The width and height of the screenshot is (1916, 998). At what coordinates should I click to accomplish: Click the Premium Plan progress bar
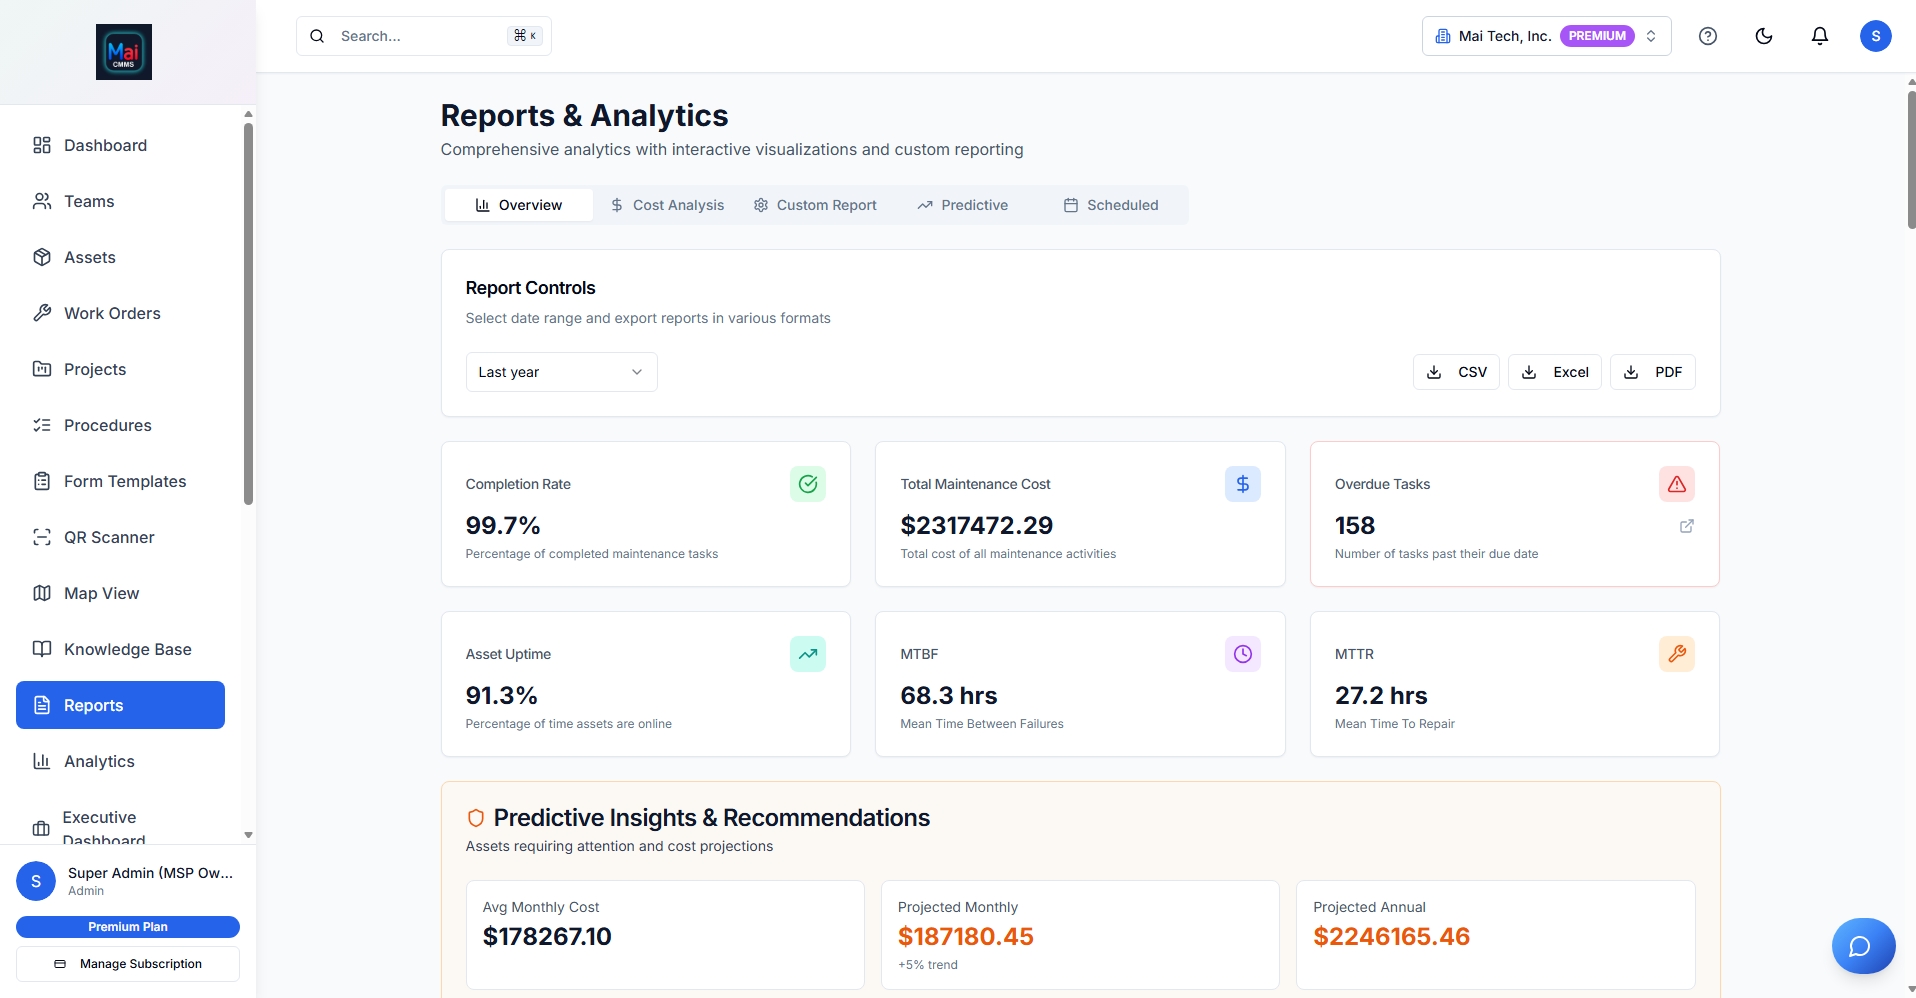pyautogui.click(x=127, y=926)
